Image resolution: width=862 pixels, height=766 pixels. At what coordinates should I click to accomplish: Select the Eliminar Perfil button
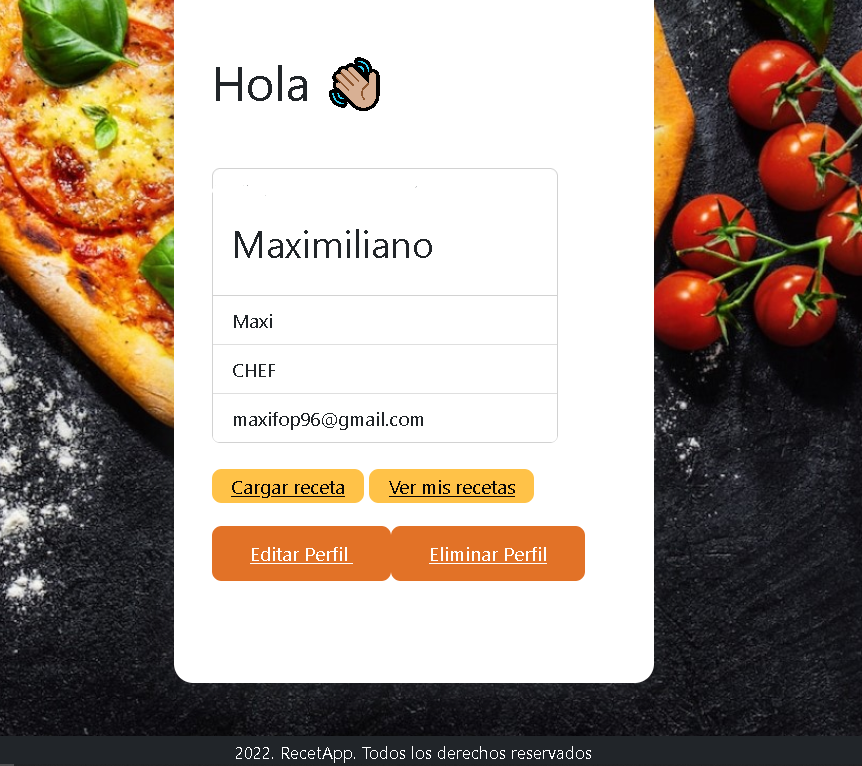[x=488, y=553]
